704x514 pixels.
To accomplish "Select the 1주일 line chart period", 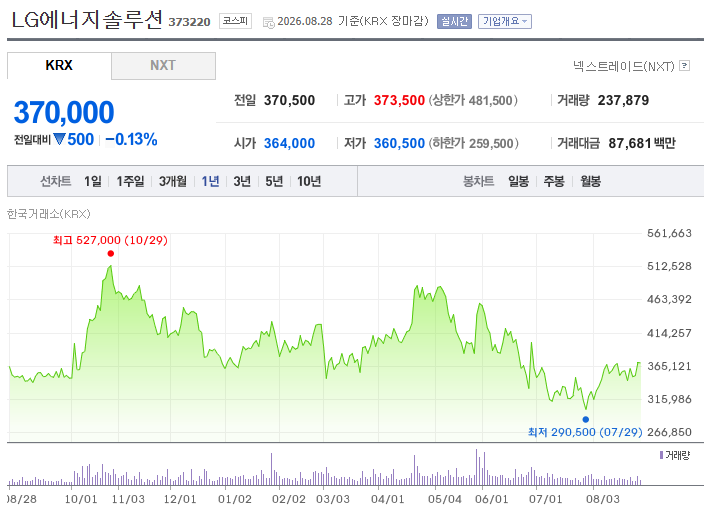I will click(130, 181).
